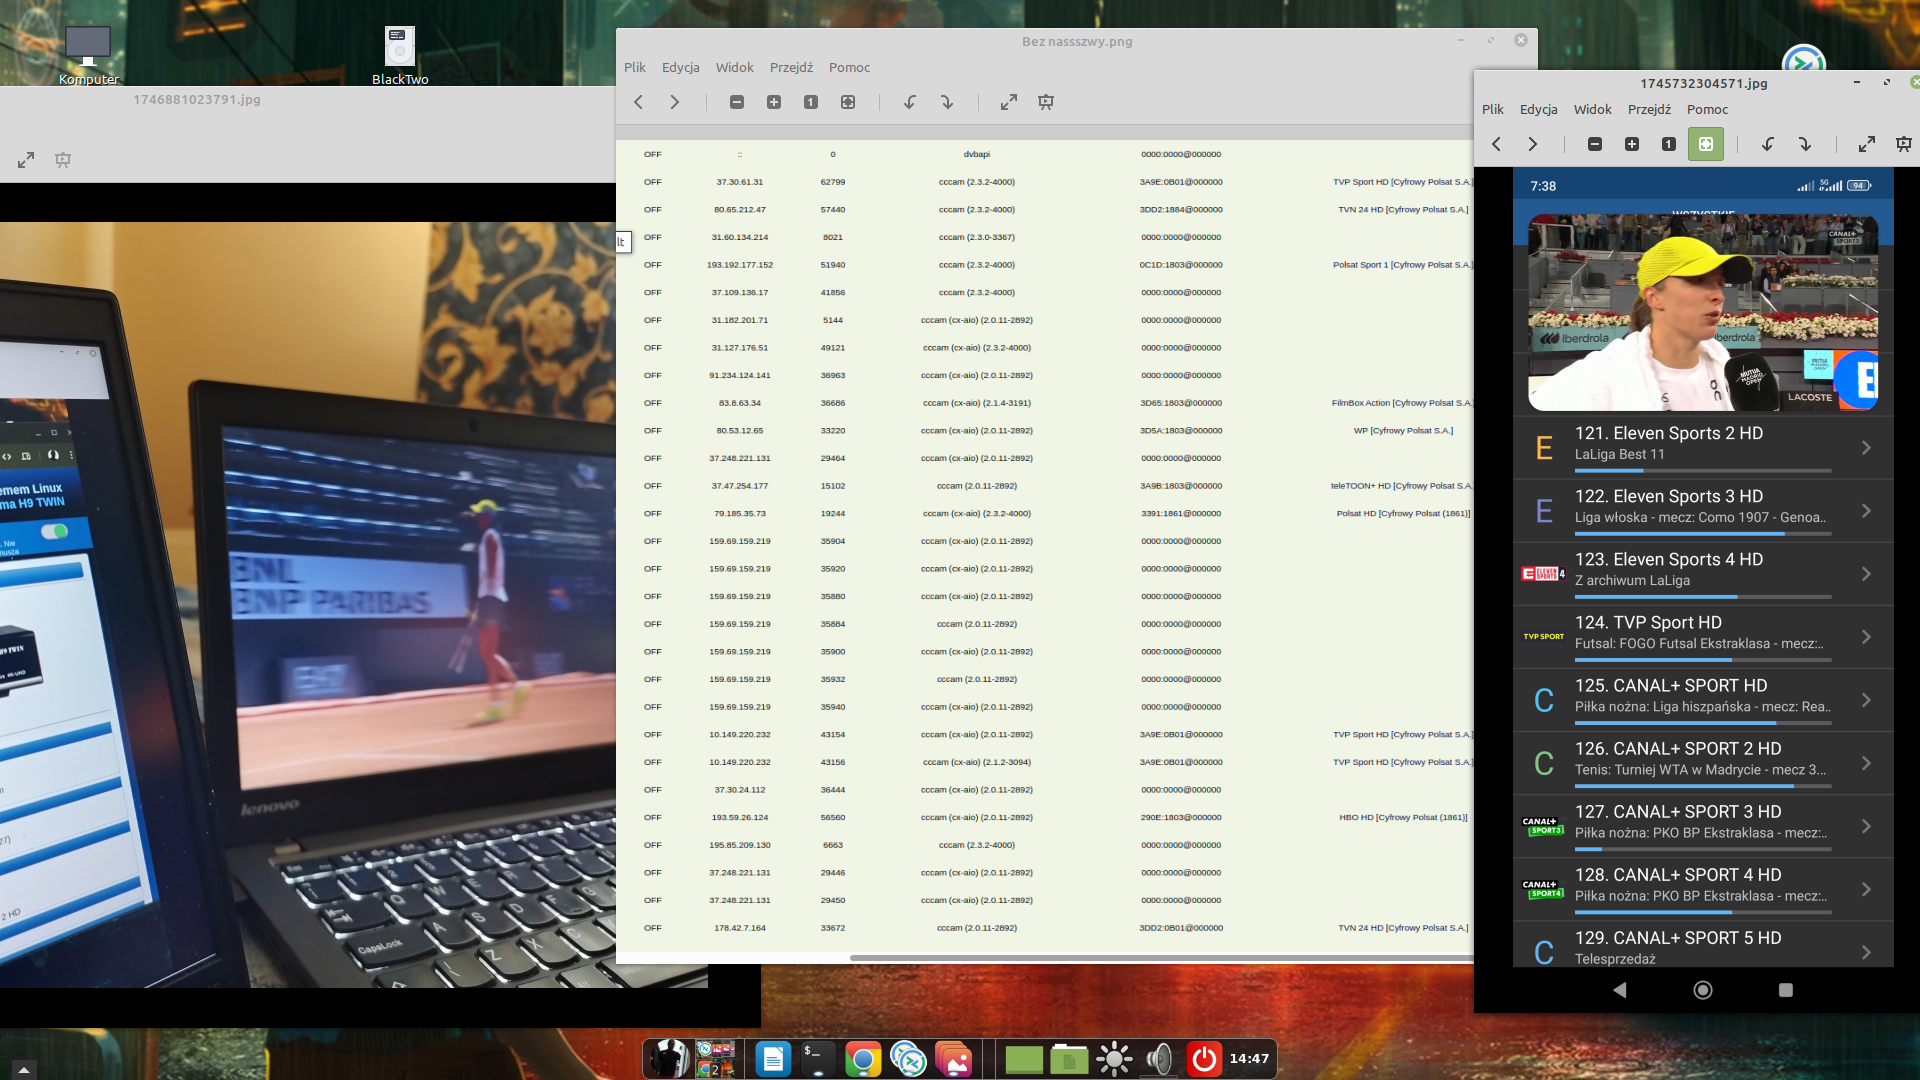Go to next image in Bez nassszwy.png window
The image size is (1920, 1080).
click(675, 102)
